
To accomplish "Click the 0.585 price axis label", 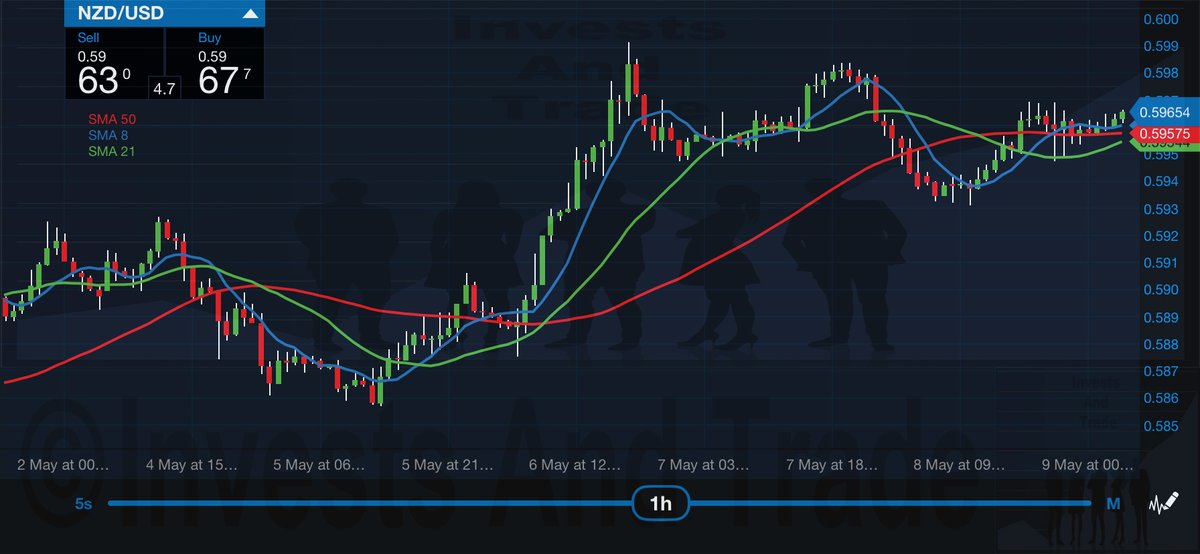I will click(1160, 425).
